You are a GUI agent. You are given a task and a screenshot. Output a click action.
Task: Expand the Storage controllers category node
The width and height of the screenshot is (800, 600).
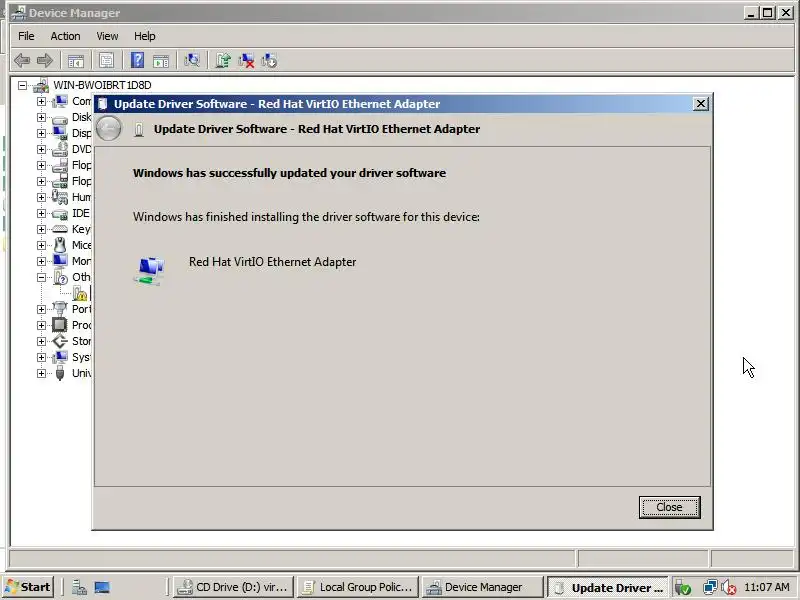41,341
